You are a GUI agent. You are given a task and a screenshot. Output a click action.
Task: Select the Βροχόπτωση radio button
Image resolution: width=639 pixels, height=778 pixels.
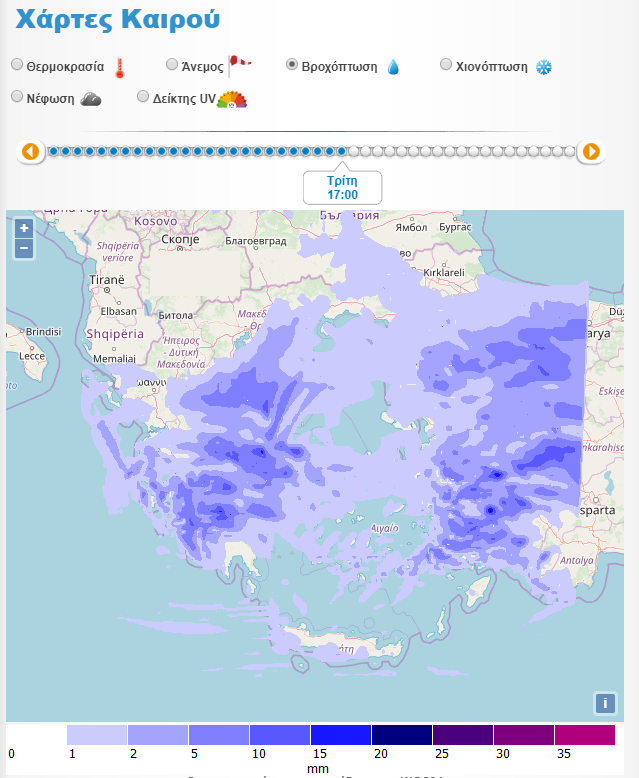[292, 65]
